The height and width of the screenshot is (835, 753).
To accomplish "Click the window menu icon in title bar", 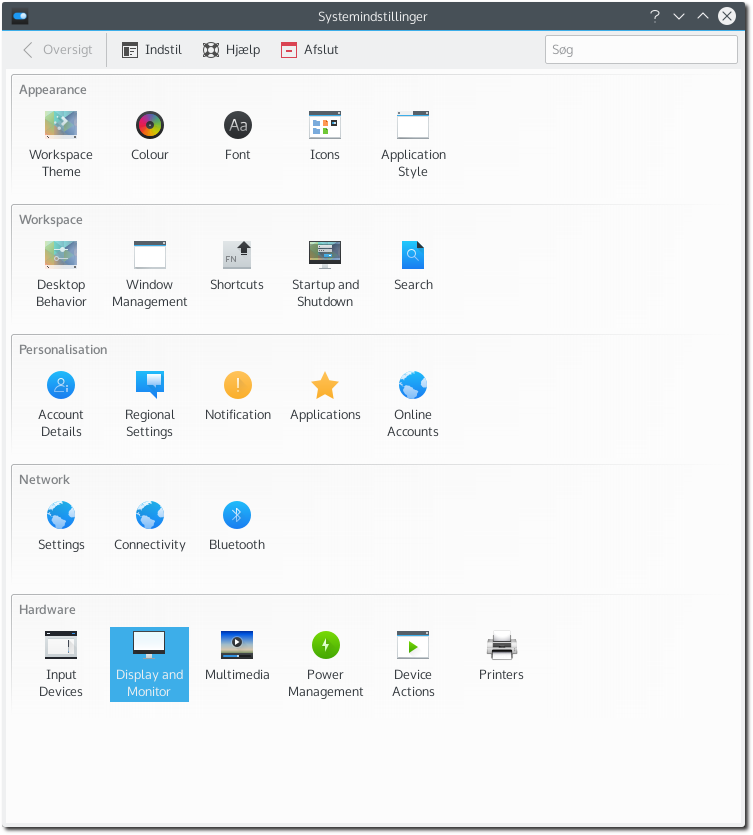I will pyautogui.click(x=20, y=16).
